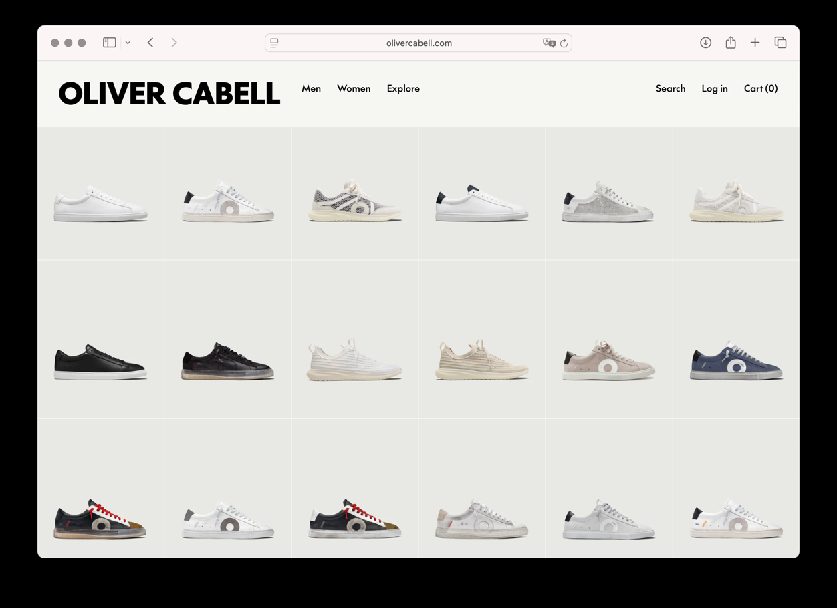Reload the page with refresh icon

(564, 43)
